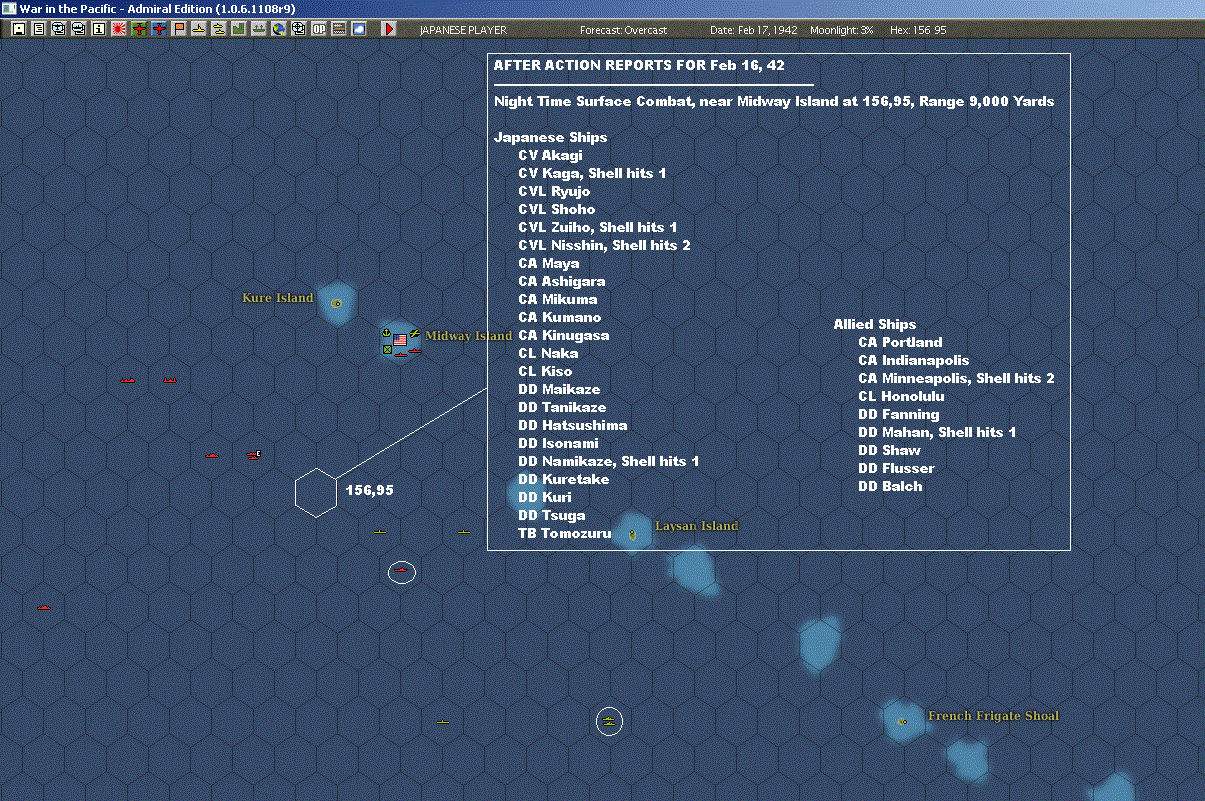Image resolution: width=1205 pixels, height=801 pixels.
Task: Click 'CA Portland' in the Allied list
Action: [900, 342]
